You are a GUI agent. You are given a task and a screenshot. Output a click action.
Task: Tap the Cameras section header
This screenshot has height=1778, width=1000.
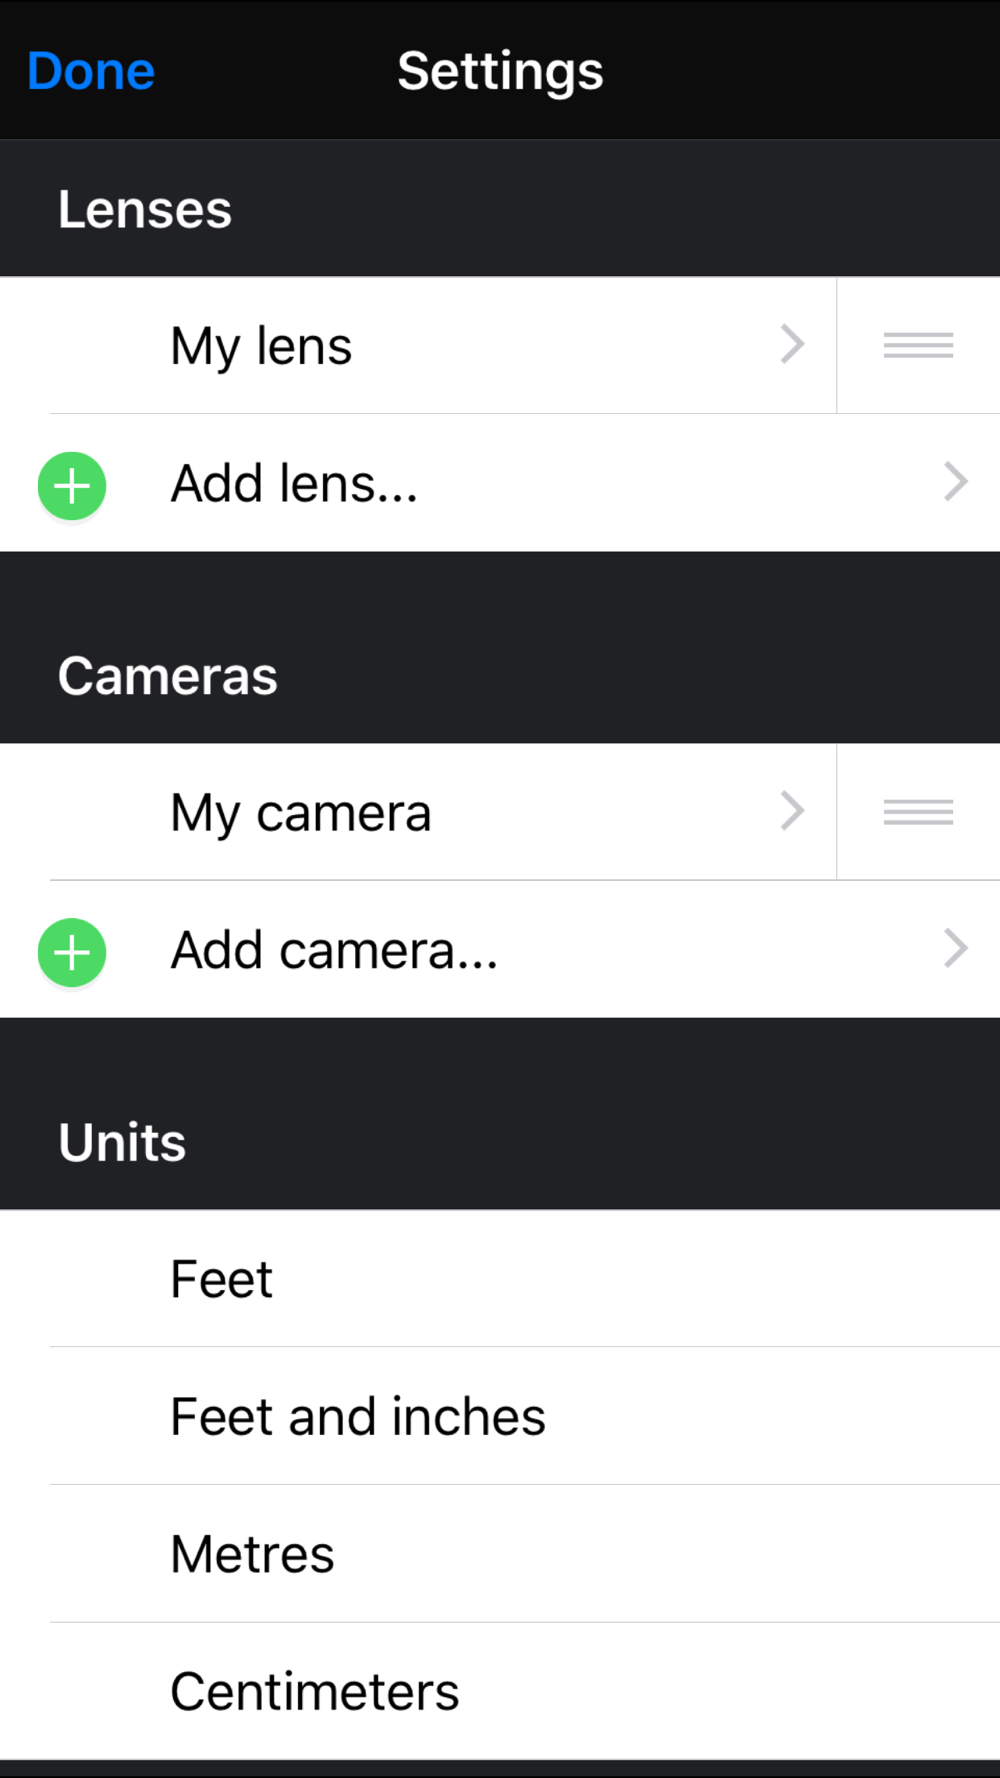[x=168, y=676]
